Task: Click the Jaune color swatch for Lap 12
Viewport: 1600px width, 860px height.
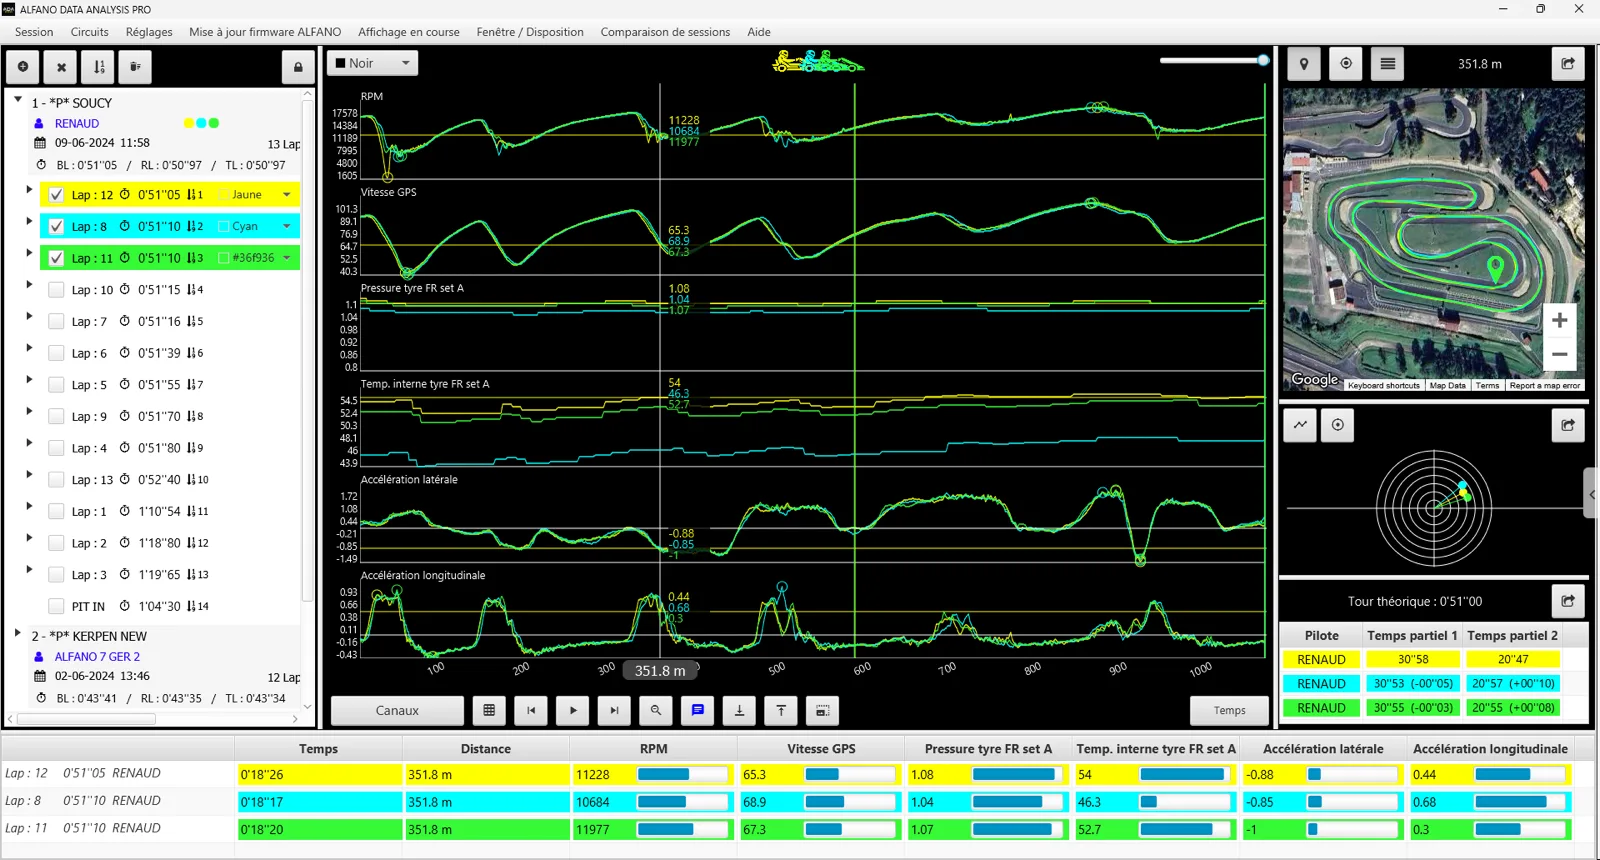Action: (223, 195)
